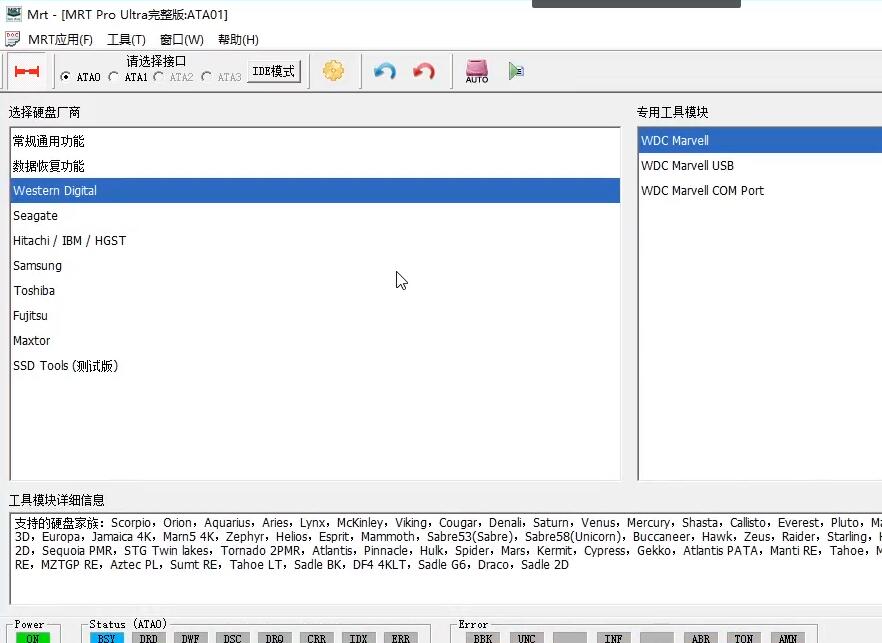The image size is (882, 643).
Task: Click the AMN error indicator
Action: click(787, 638)
